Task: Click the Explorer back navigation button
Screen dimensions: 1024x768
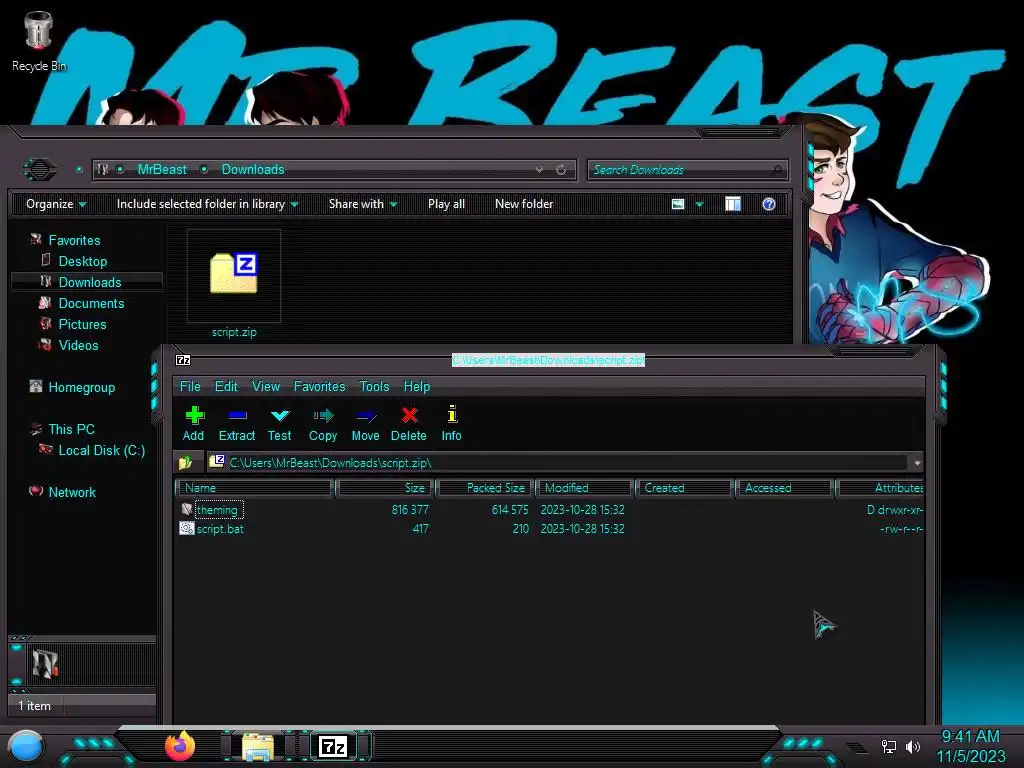Action: 40,170
